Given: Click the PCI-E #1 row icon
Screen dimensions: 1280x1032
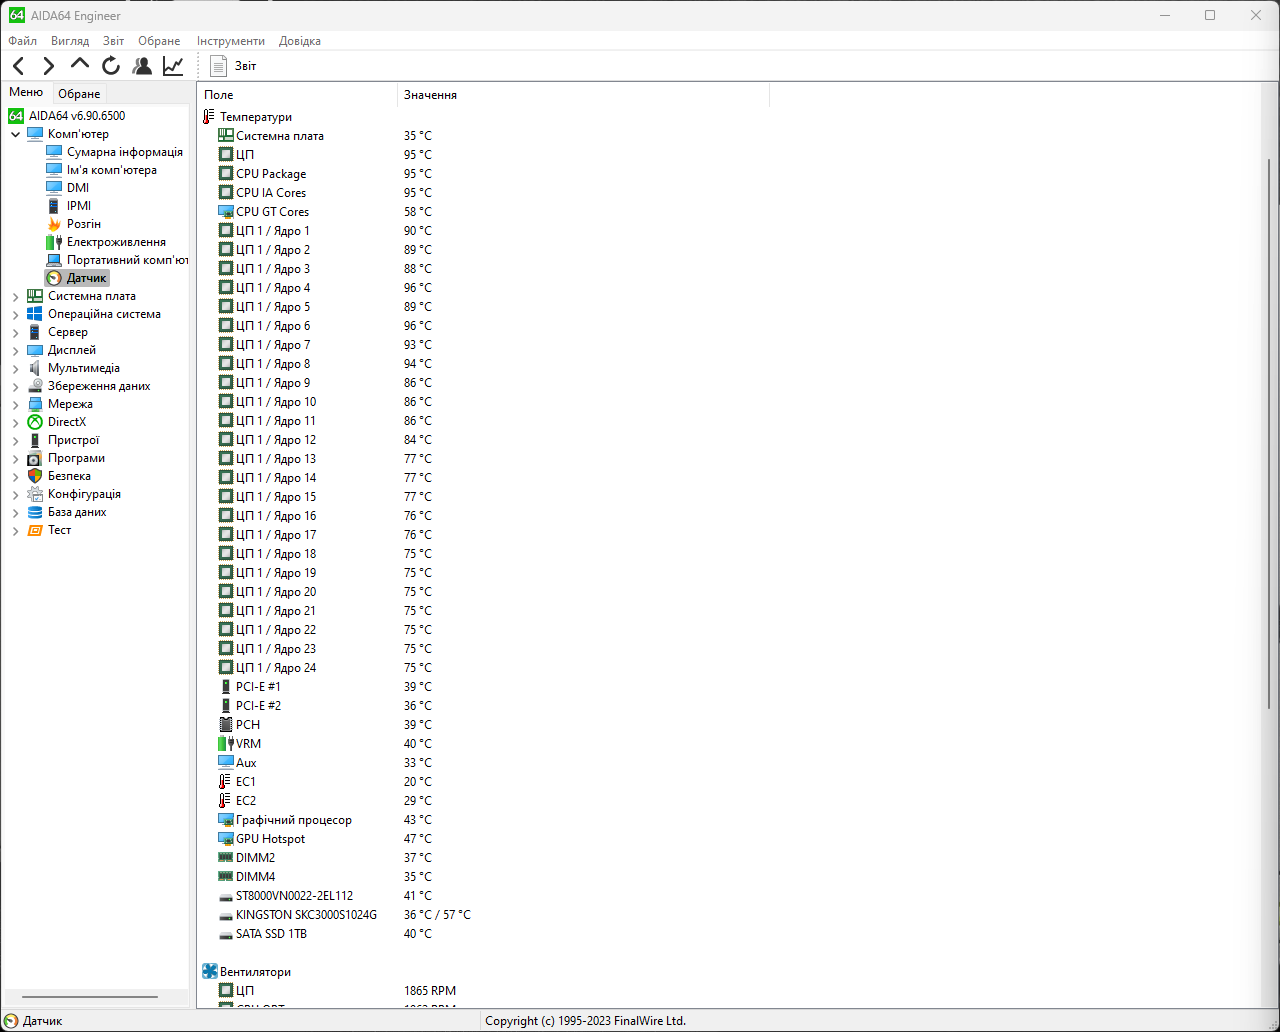Looking at the screenshot, I should point(226,687).
